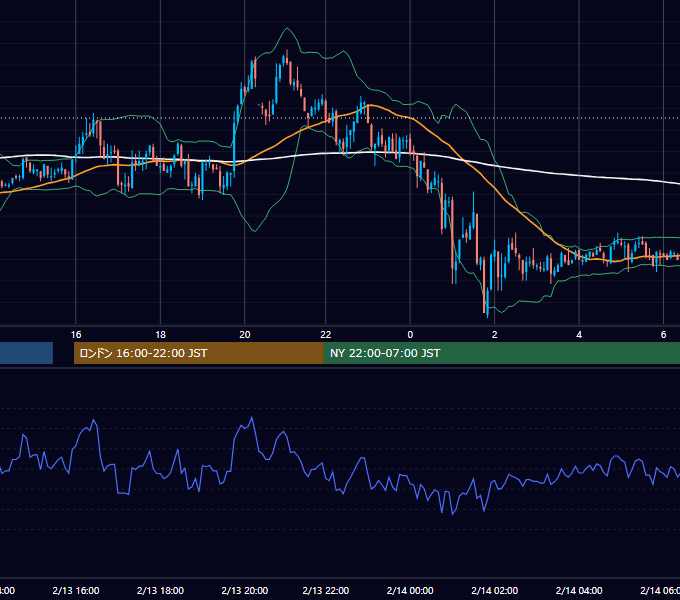Viewport: 680px width, 600px height.
Task: Click hour label 16 under price chart
Action: click(76, 335)
